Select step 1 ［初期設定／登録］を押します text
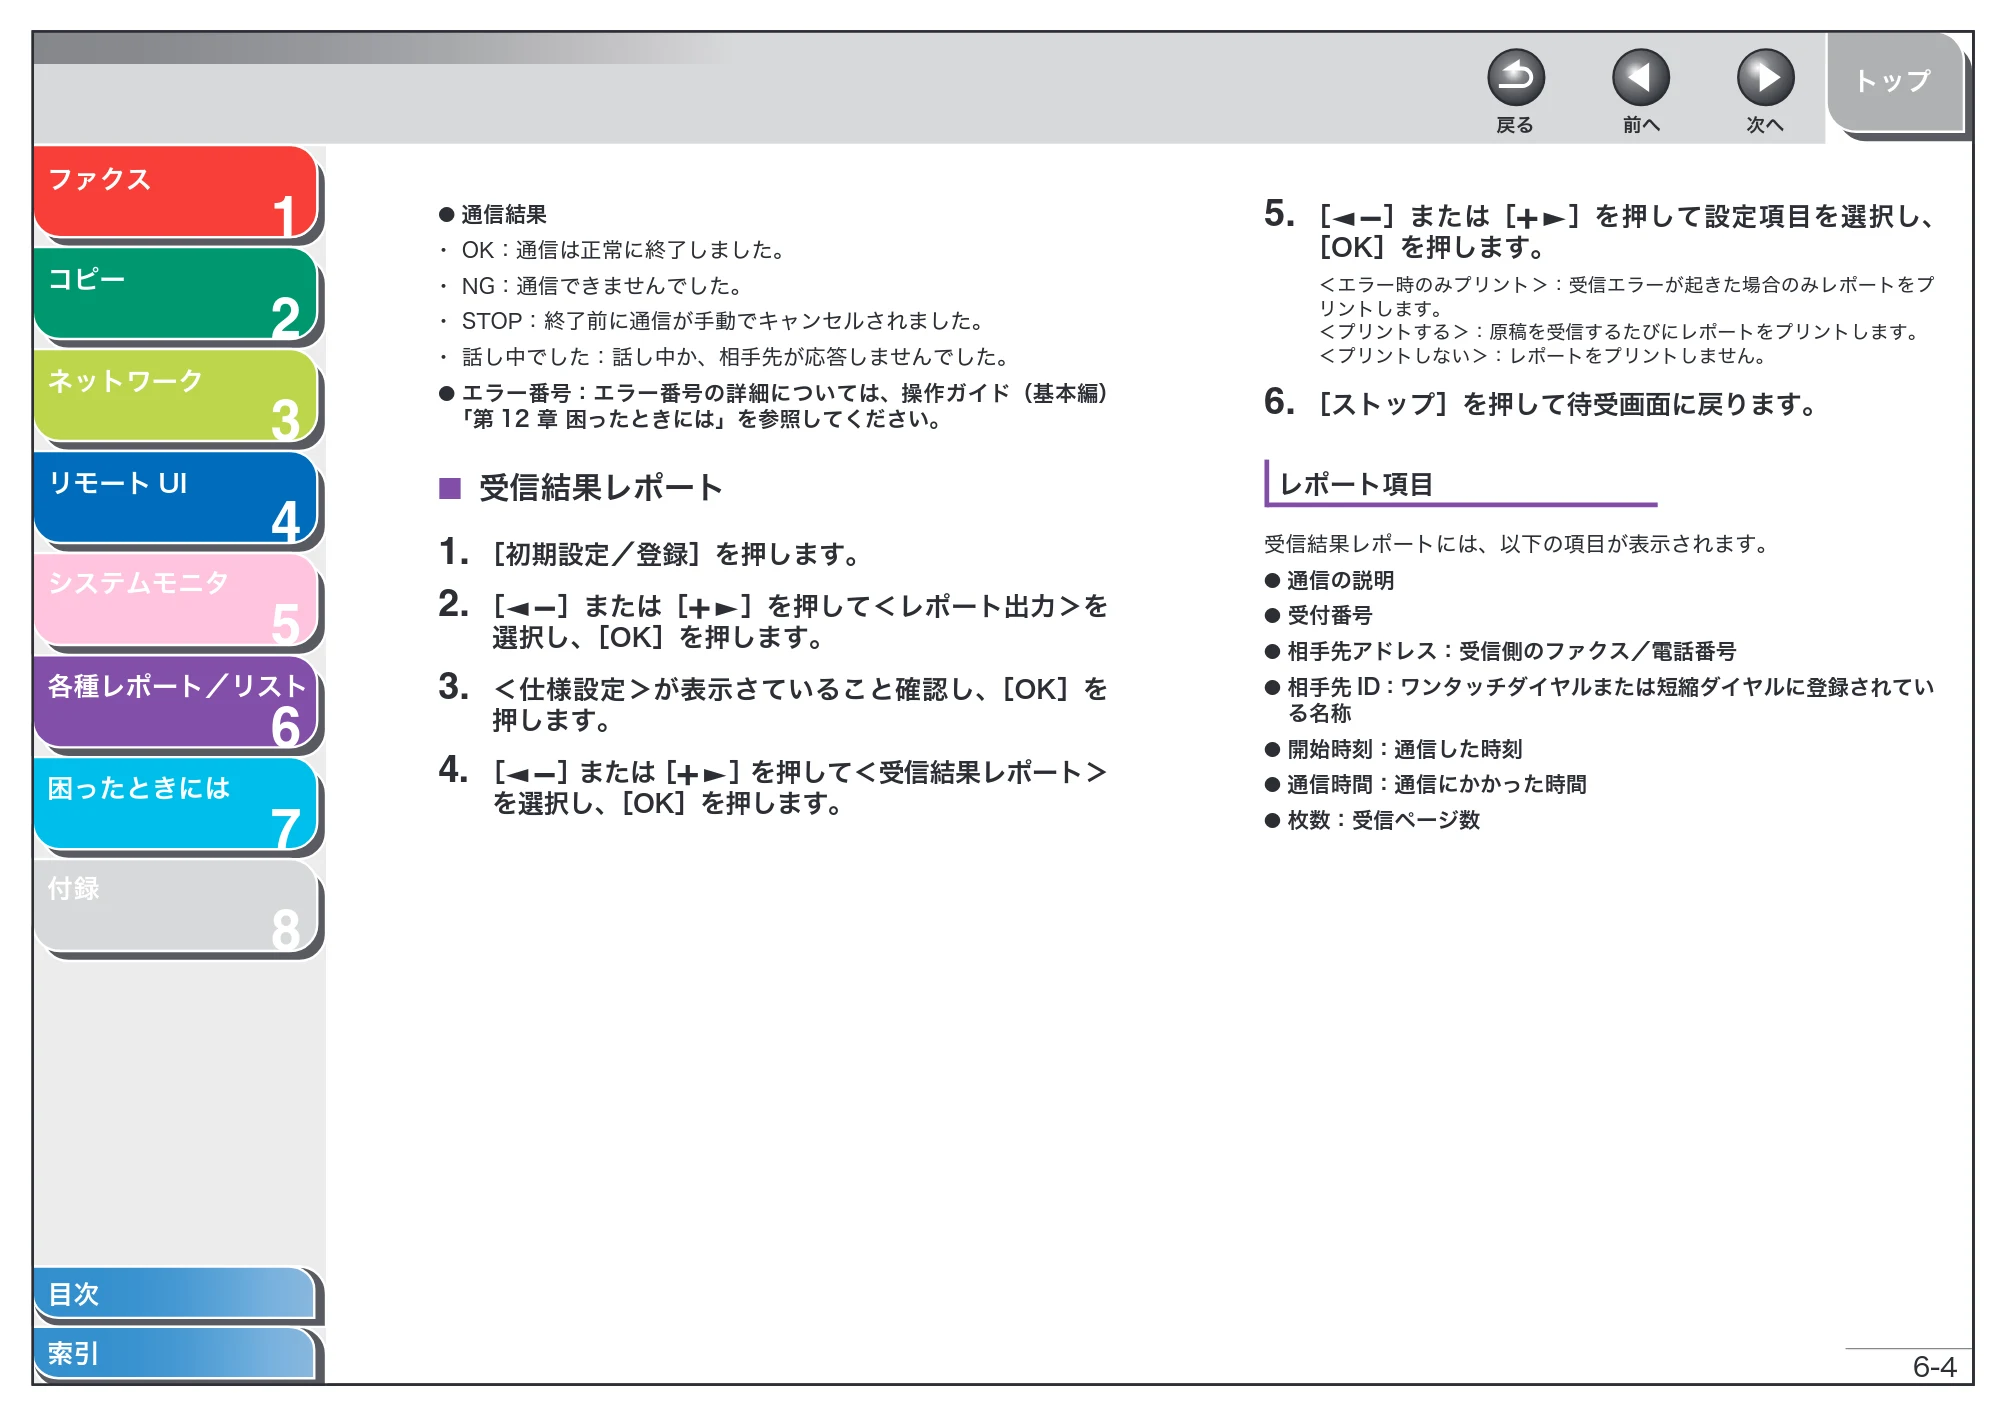This screenshot has width=2000, height=1415. coord(676,554)
